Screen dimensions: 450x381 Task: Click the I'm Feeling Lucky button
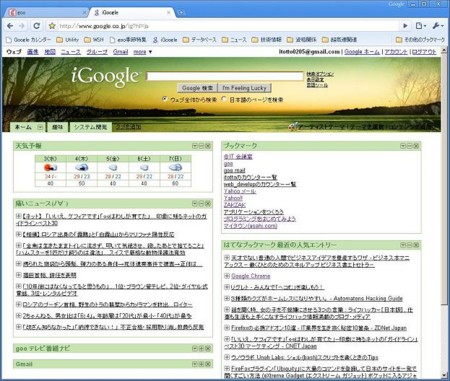tap(244, 88)
